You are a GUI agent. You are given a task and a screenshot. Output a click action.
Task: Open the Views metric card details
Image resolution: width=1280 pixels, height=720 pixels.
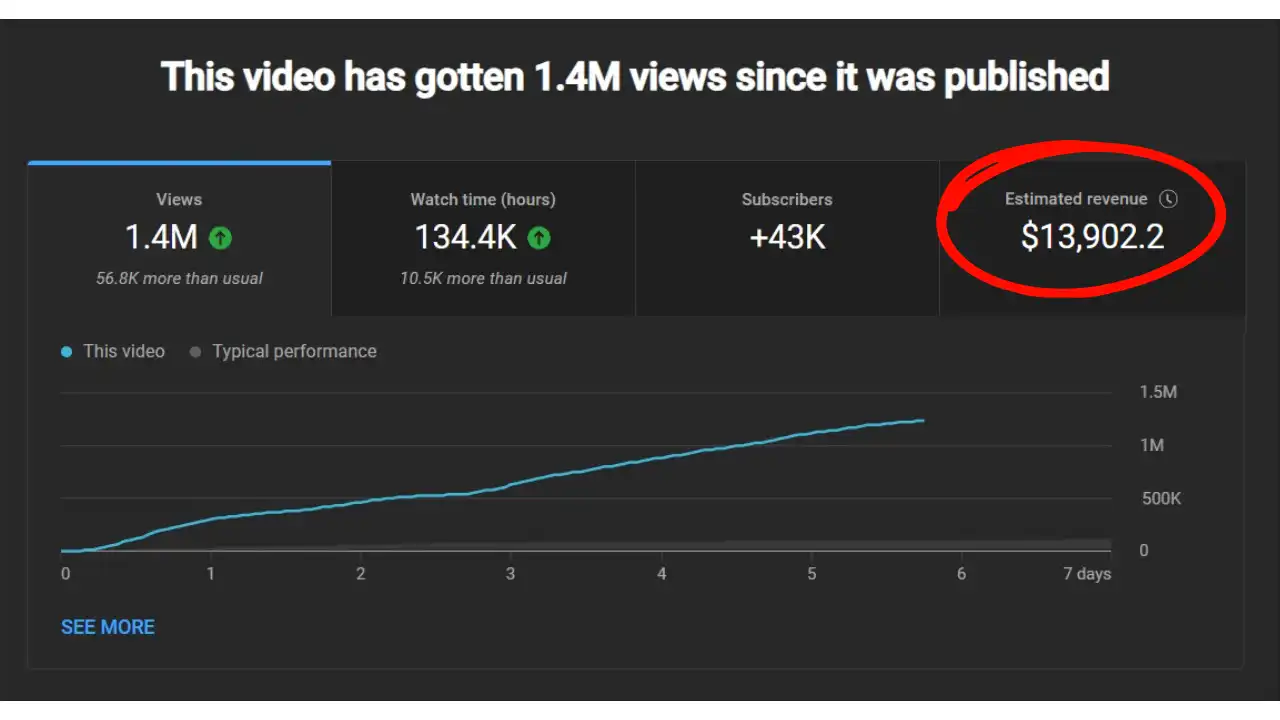point(179,238)
